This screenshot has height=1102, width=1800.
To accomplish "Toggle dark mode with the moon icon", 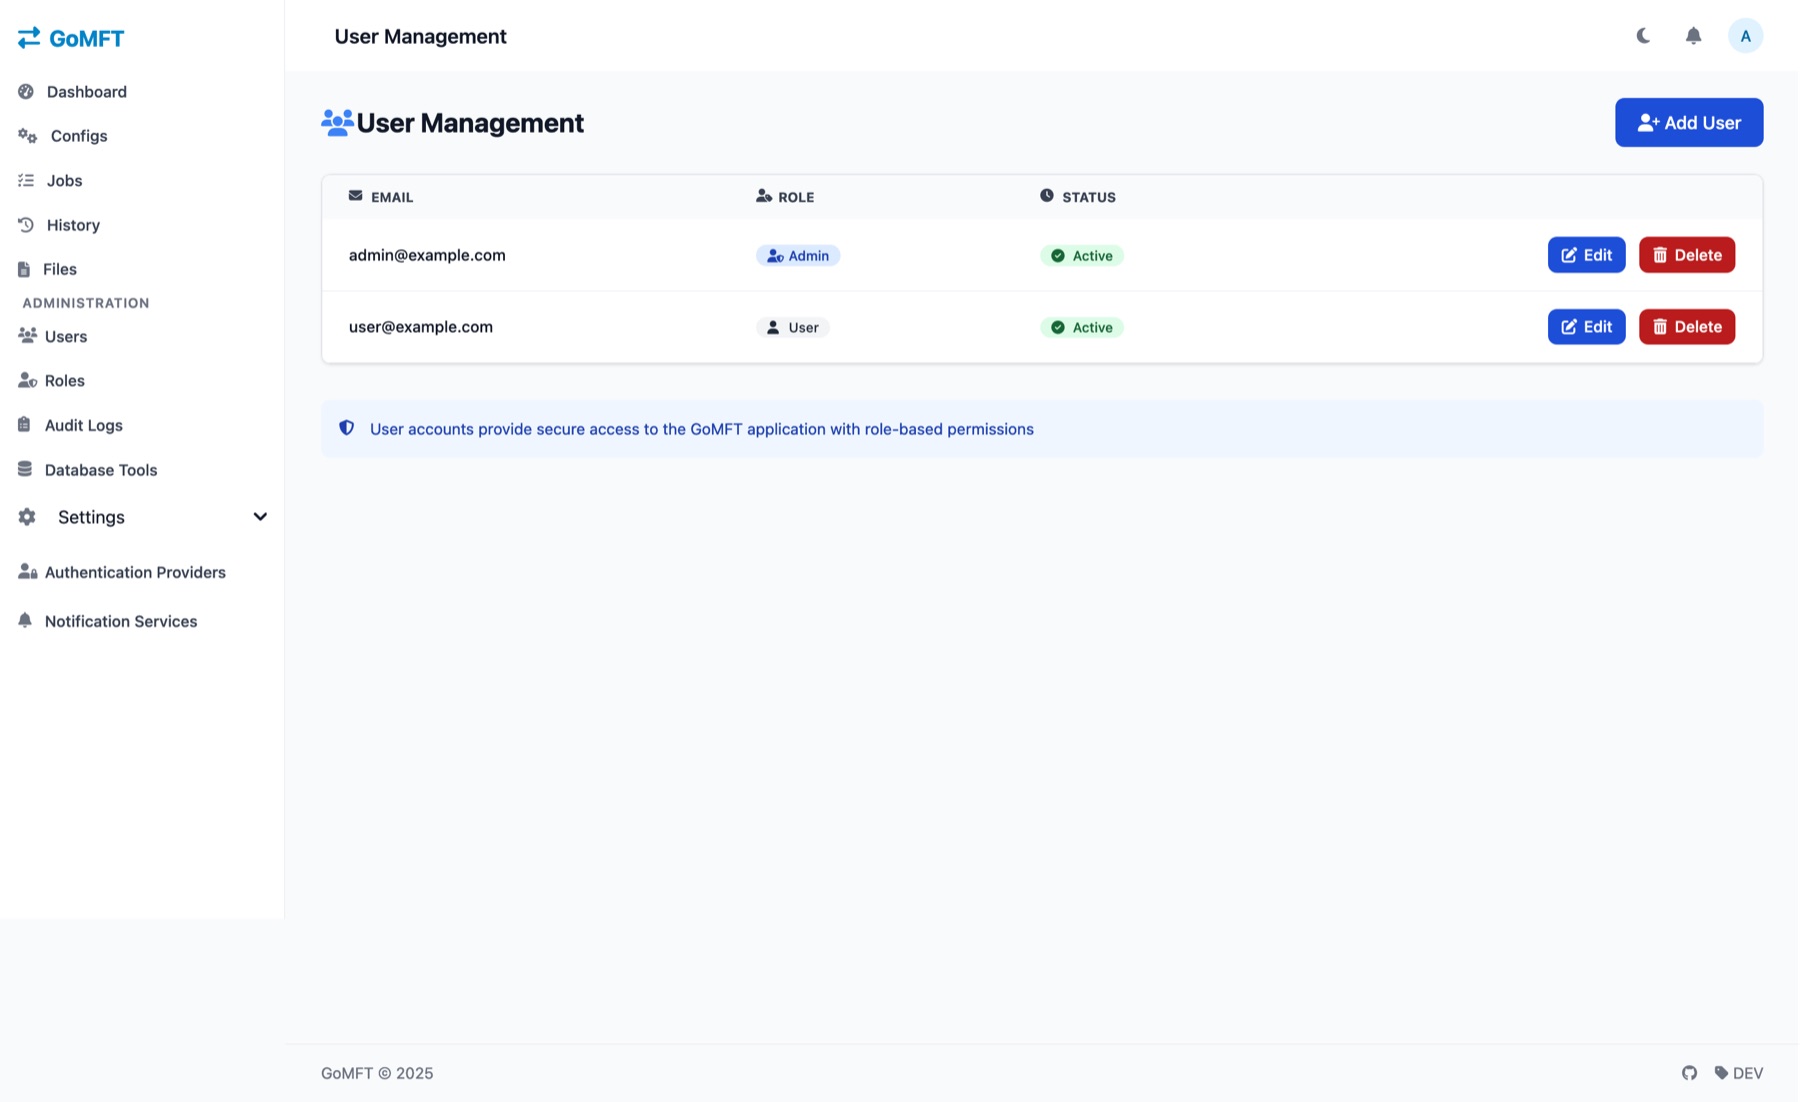I will (x=1643, y=36).
